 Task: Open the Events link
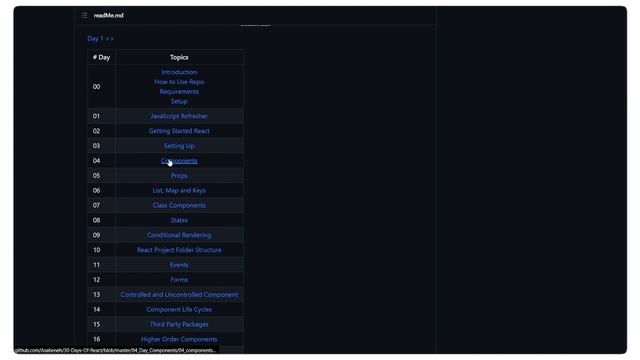[x=179, y=265]
